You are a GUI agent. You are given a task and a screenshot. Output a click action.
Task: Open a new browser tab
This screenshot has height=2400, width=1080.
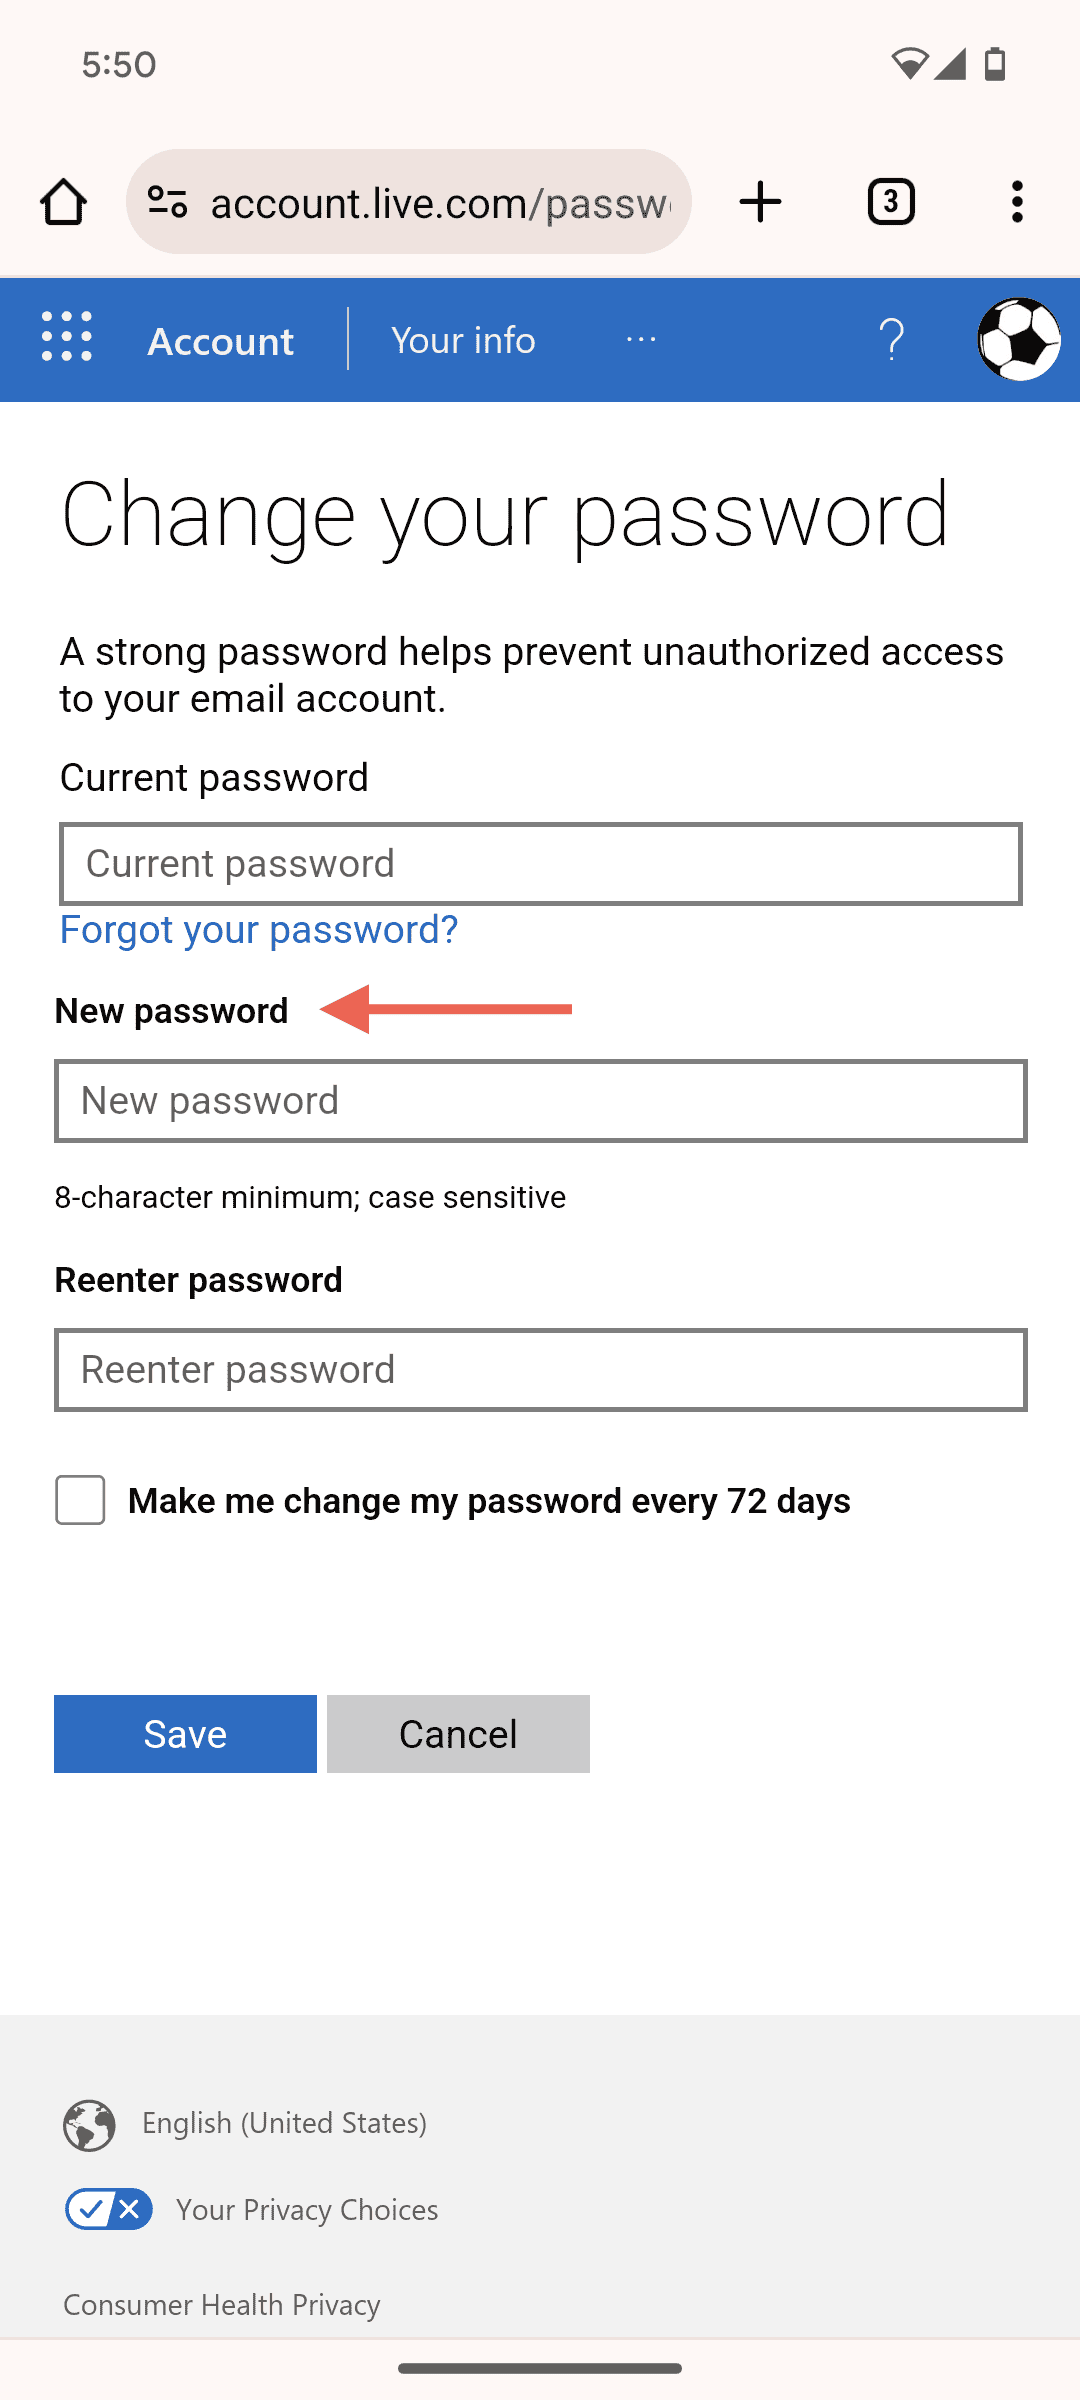(x=760, y=202)
